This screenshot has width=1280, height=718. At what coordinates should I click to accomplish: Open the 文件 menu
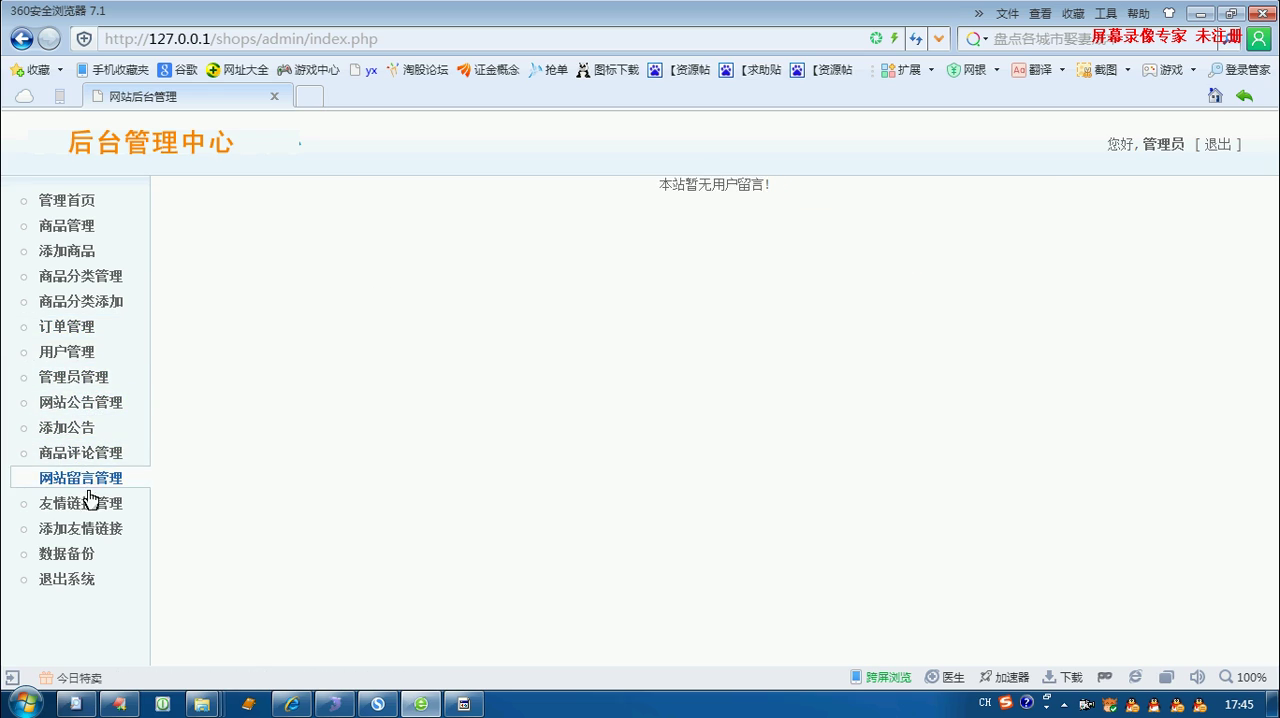click(x=1007, y=13)
